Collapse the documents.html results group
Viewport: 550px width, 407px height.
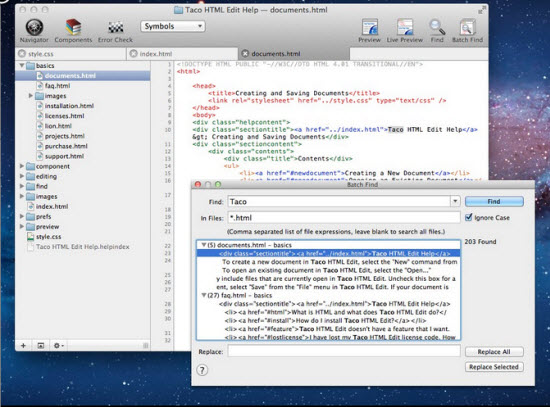pos(203,245)
